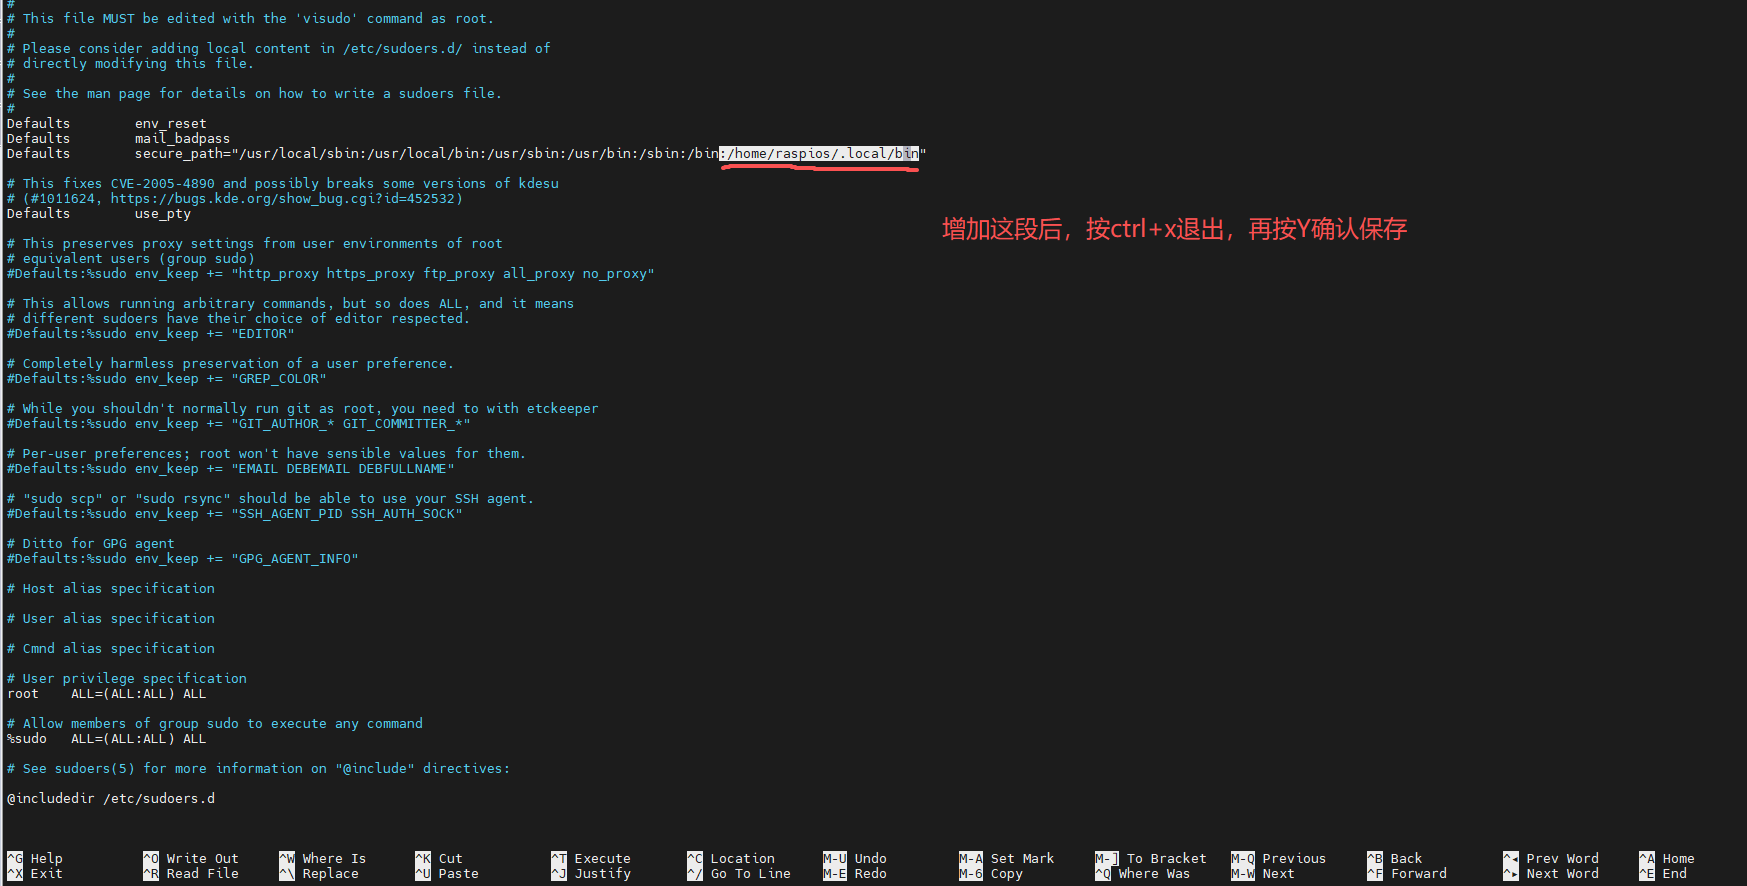This screenshot has height=886, width=1747.
Task: Click the Help shortcut in nano footer
Action: click(x=46, y=858)
